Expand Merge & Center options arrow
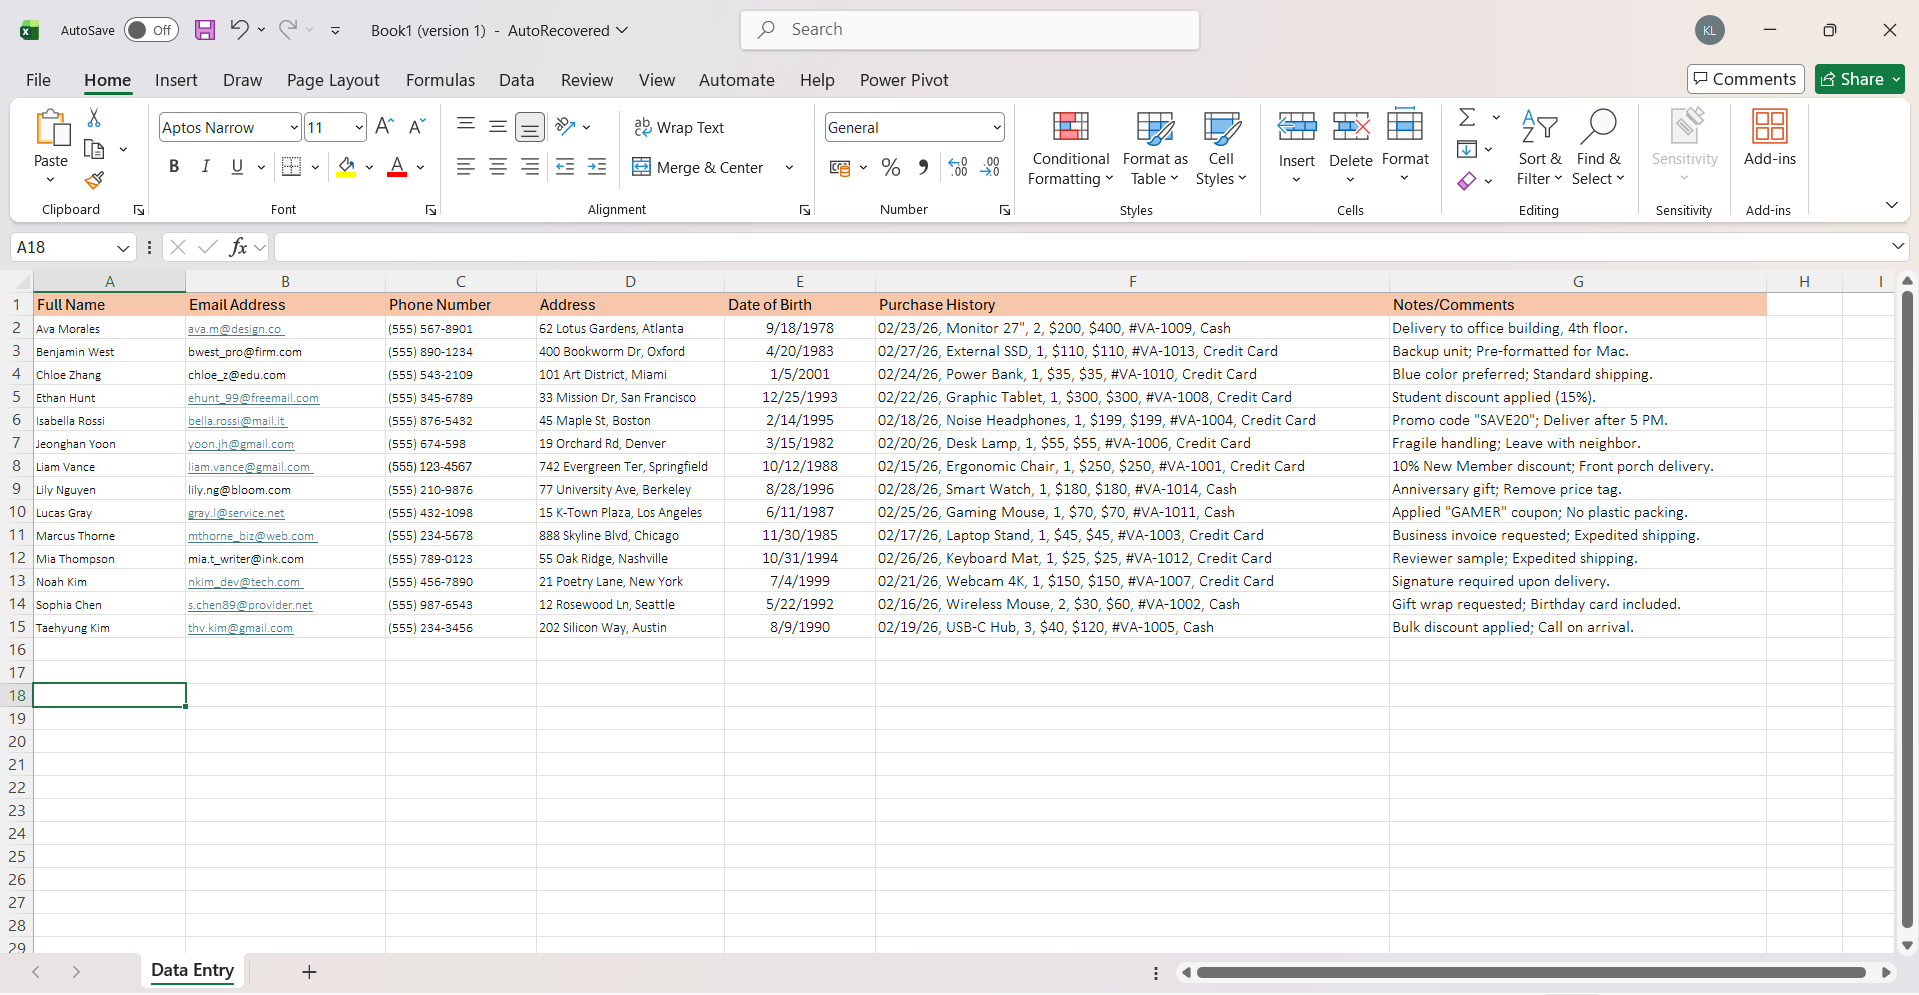1919x995 pixels. (x=789, y=167)
